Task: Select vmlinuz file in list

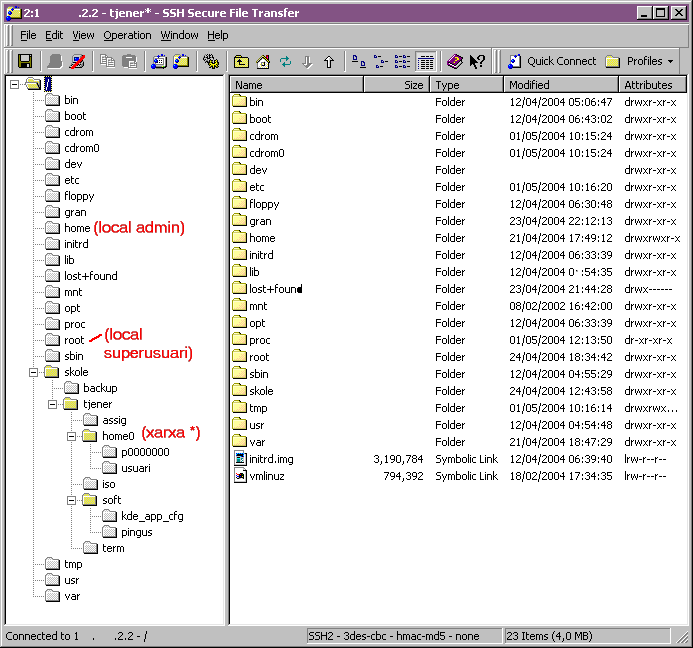Action: [x=267, y=476]
